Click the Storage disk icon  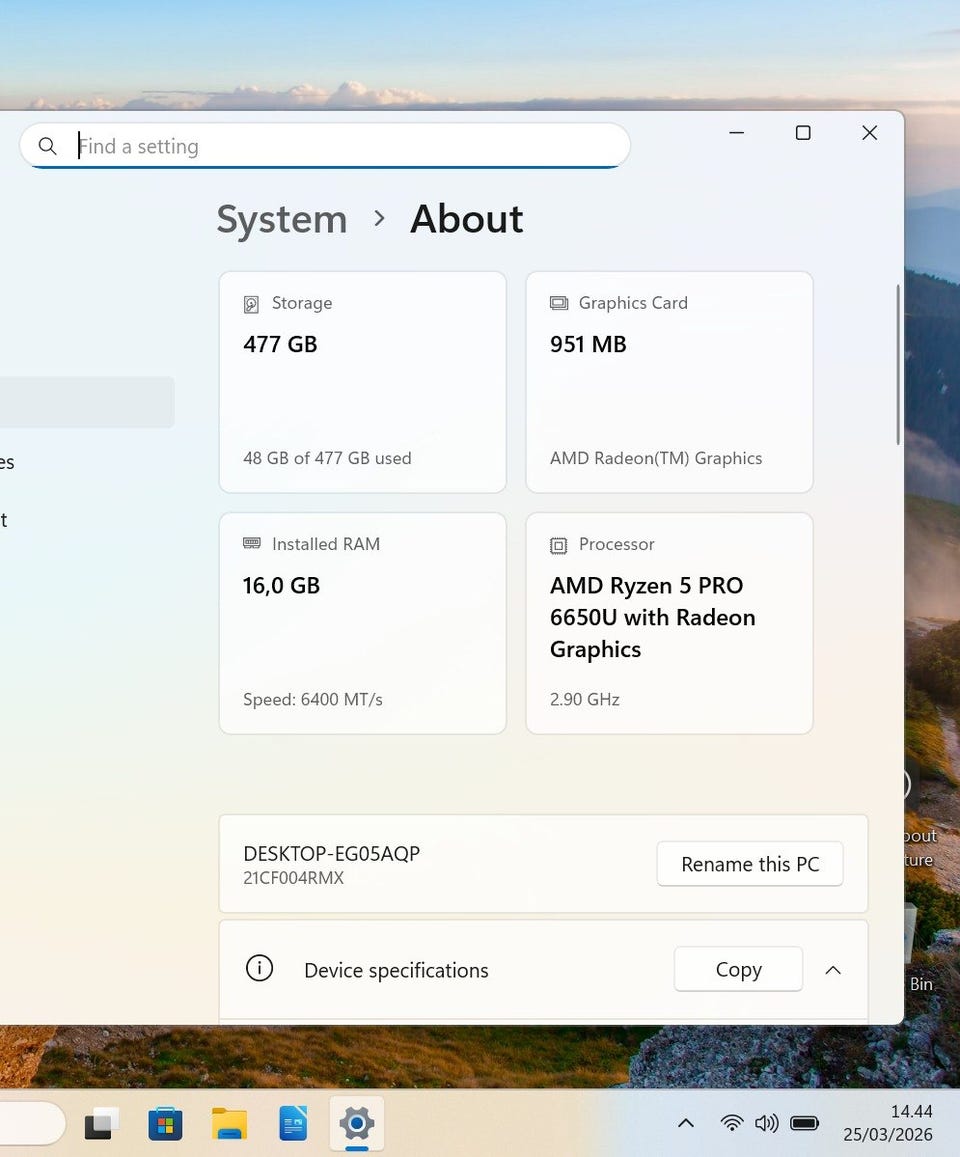click(x=251, y=304)
